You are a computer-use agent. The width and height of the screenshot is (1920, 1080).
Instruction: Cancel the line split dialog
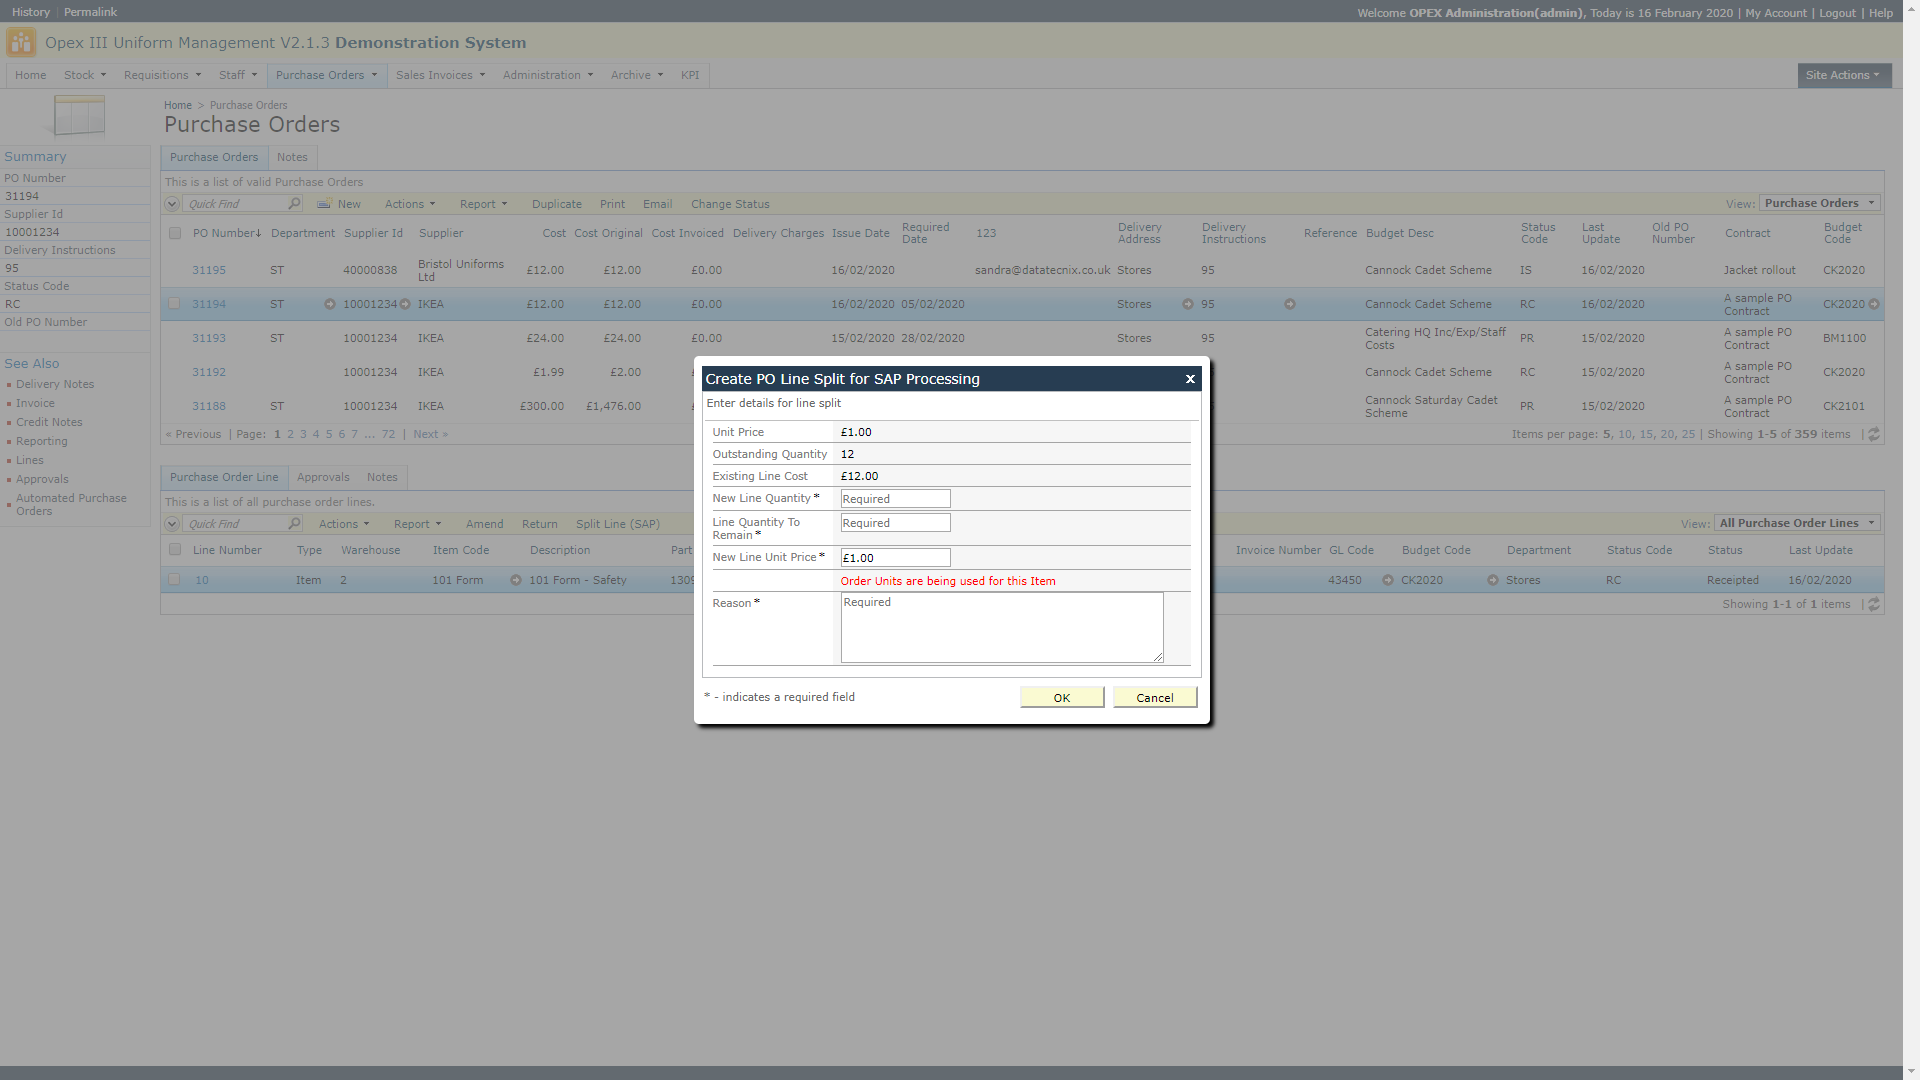[x=1155, y=698]
